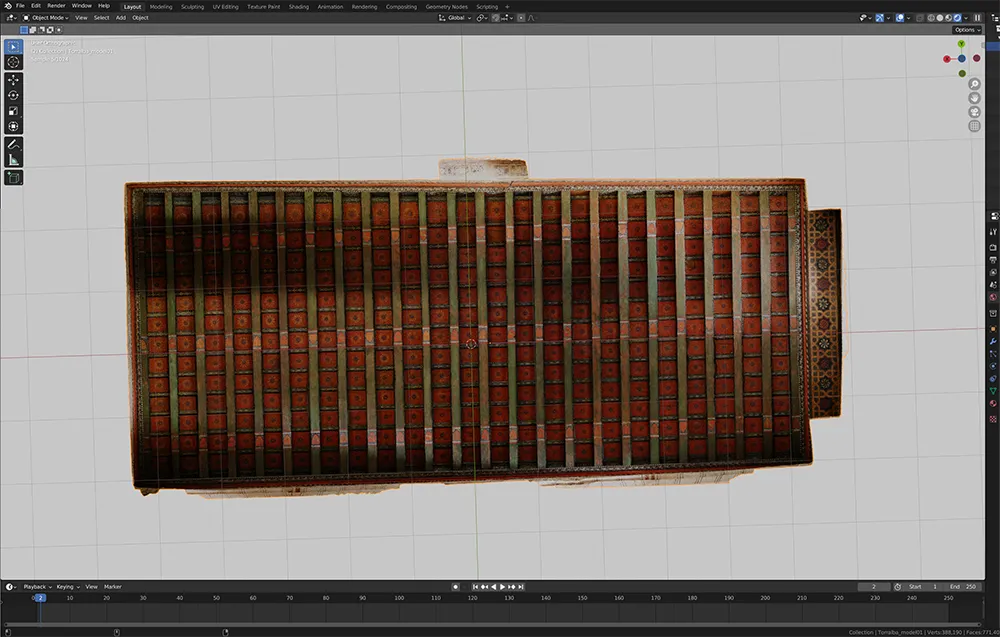Viewport: 1000px width, 637px height.
Task: Click frame 100 on the timeline ruler
Action: [399, 597]
